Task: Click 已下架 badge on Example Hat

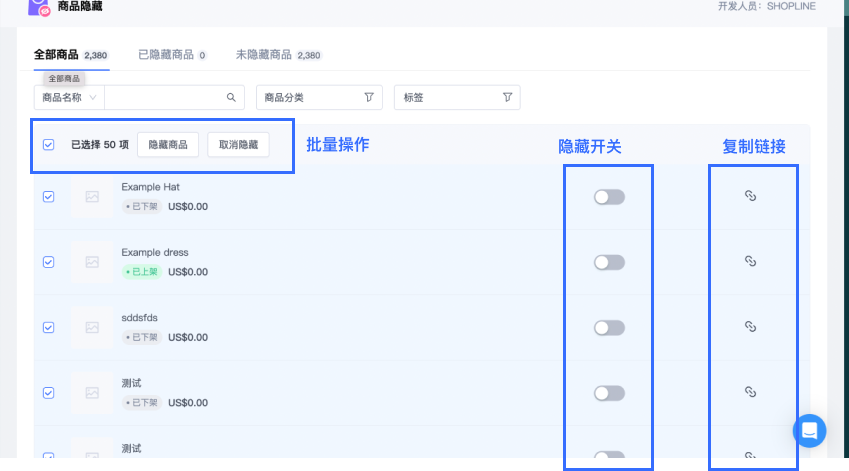Action: (142, 206)
